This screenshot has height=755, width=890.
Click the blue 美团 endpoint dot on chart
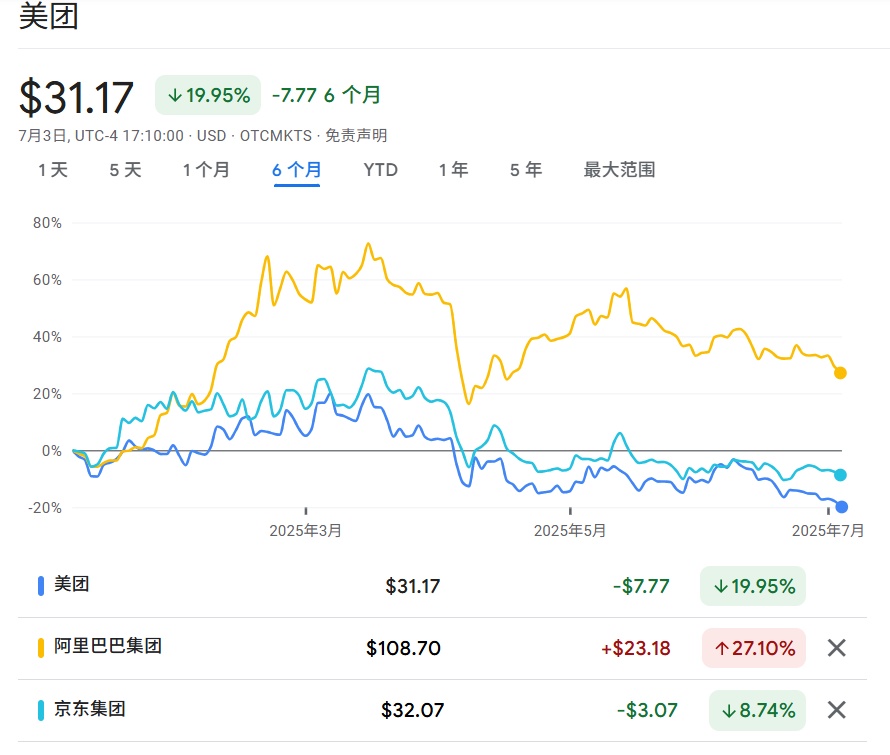841,507
